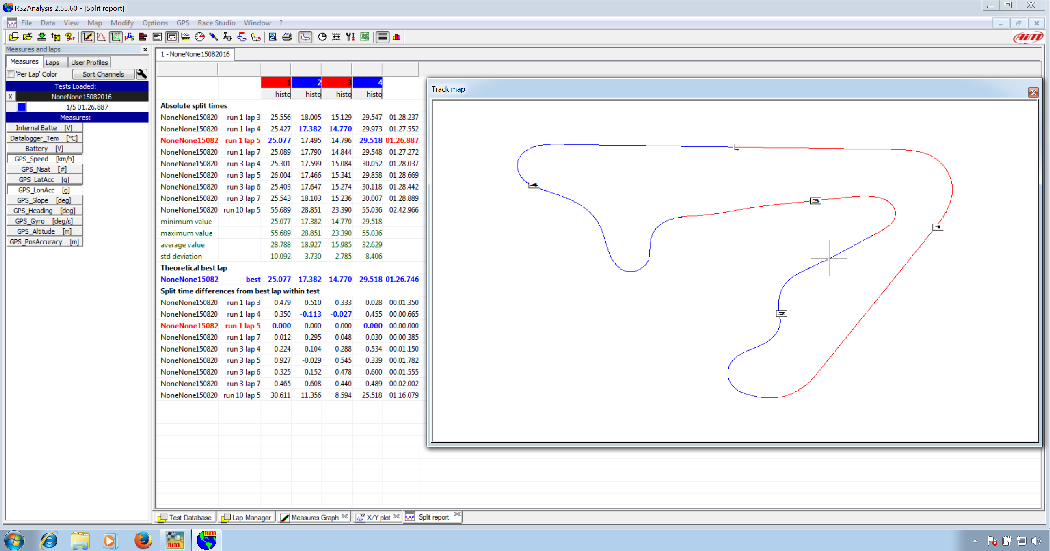The height and width of the screenshot is (551, 1050).
Task: Toggle the GPS_Speed channel button
Action: (44, 159)
